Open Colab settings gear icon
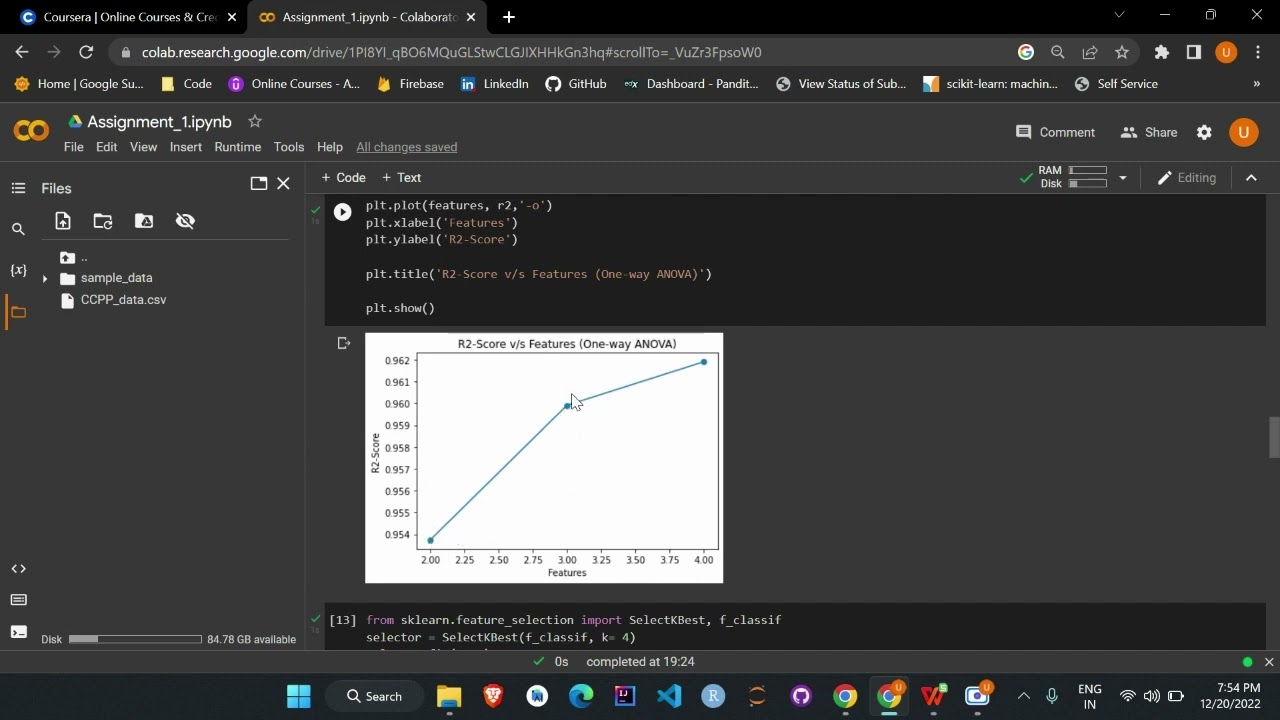Image resolution: width=1280 pixels, height=720 pixels. [x=1204, y=132]
